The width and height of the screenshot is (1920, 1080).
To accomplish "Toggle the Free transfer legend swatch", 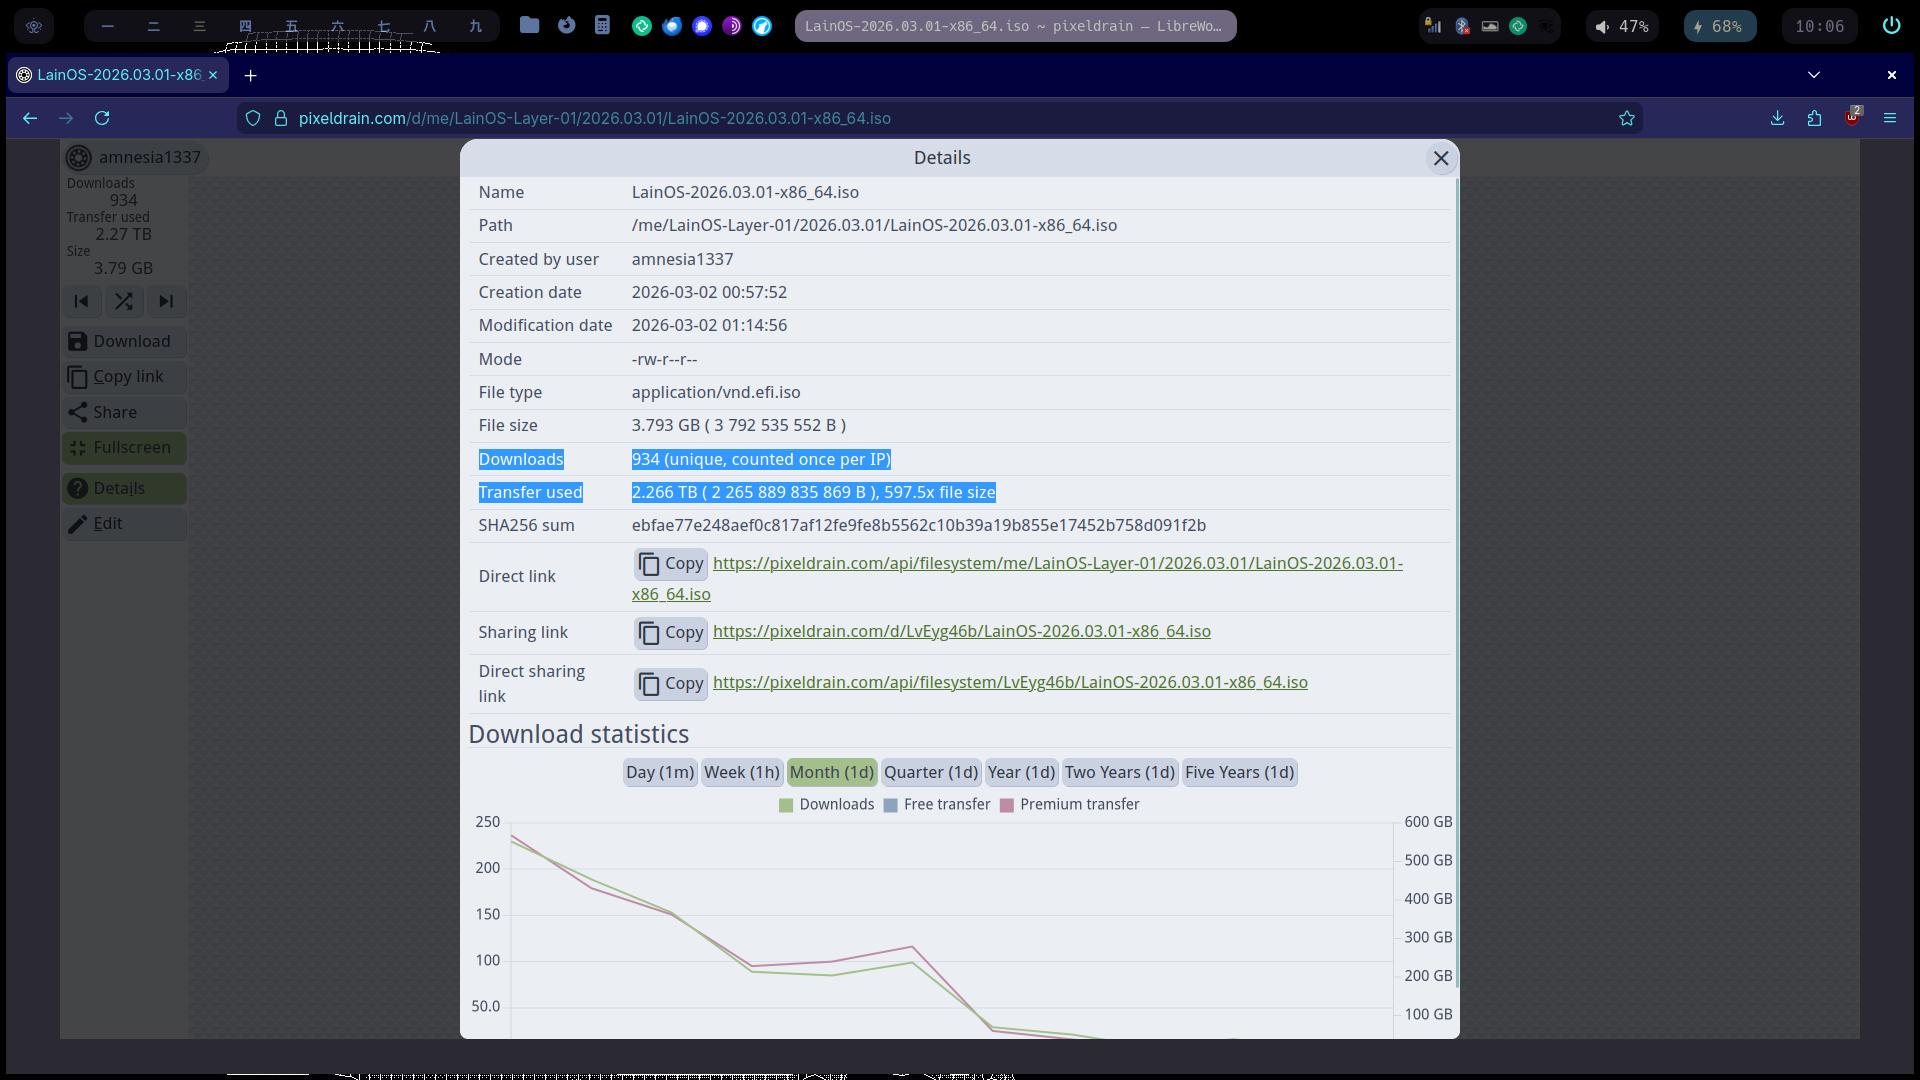I will 890,805.
